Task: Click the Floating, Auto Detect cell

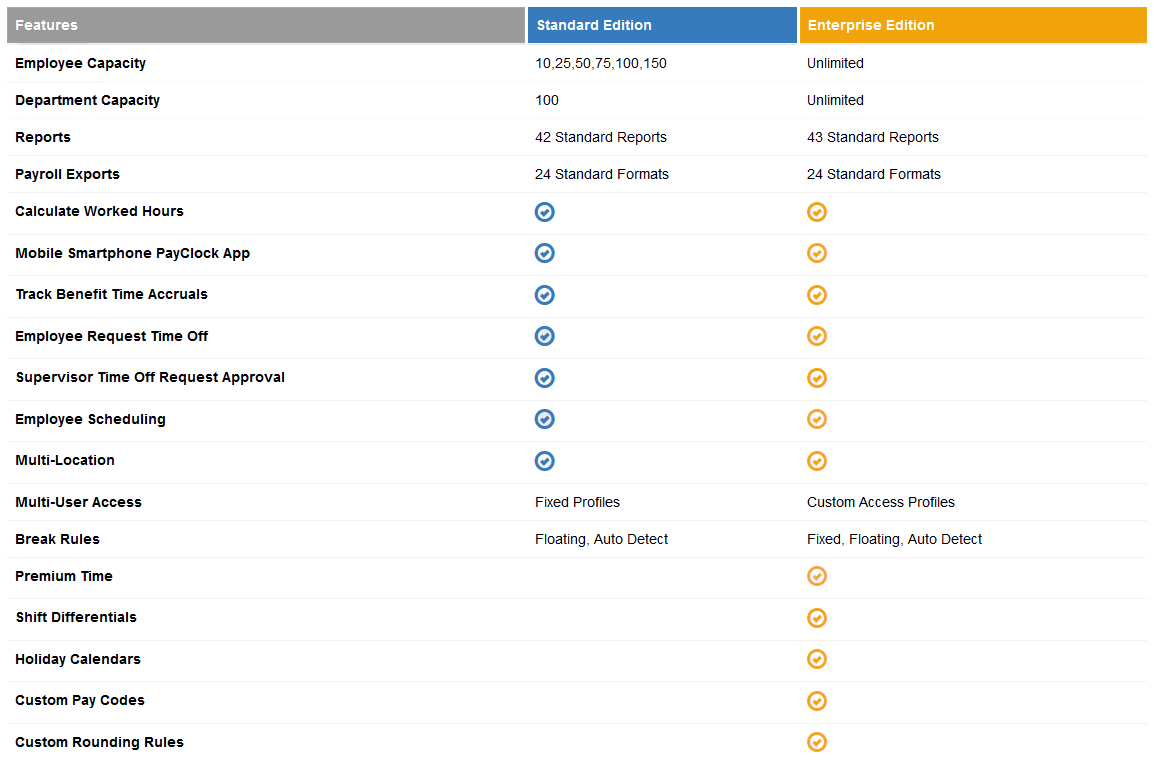Action: (601, 539)
